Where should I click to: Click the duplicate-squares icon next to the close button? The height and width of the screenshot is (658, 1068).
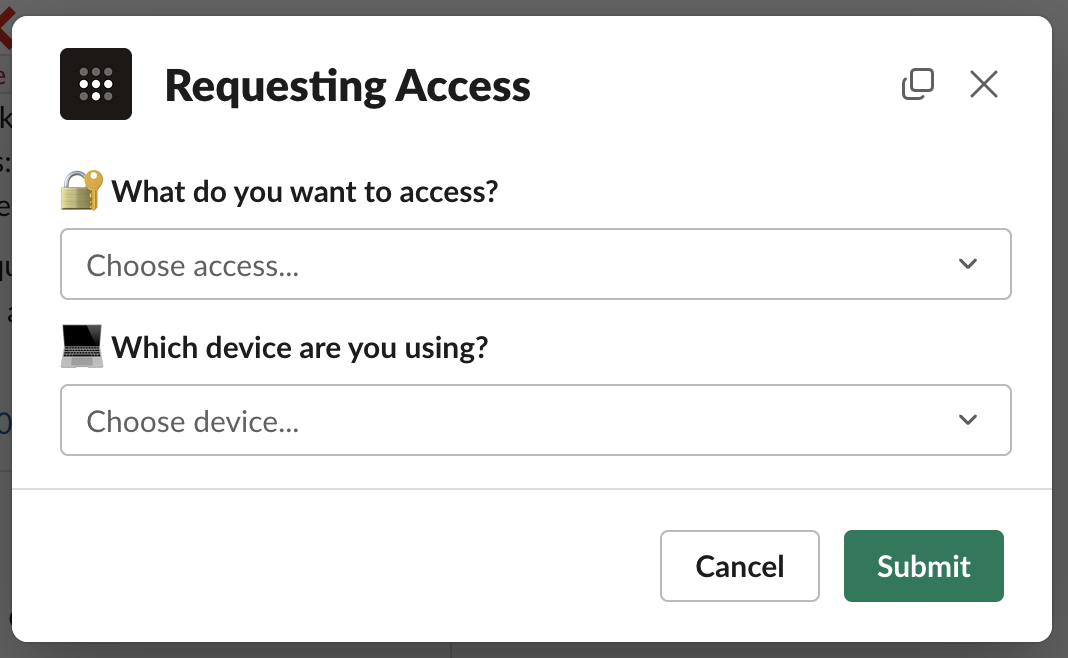pyautogui.click(x=918, y=84)
